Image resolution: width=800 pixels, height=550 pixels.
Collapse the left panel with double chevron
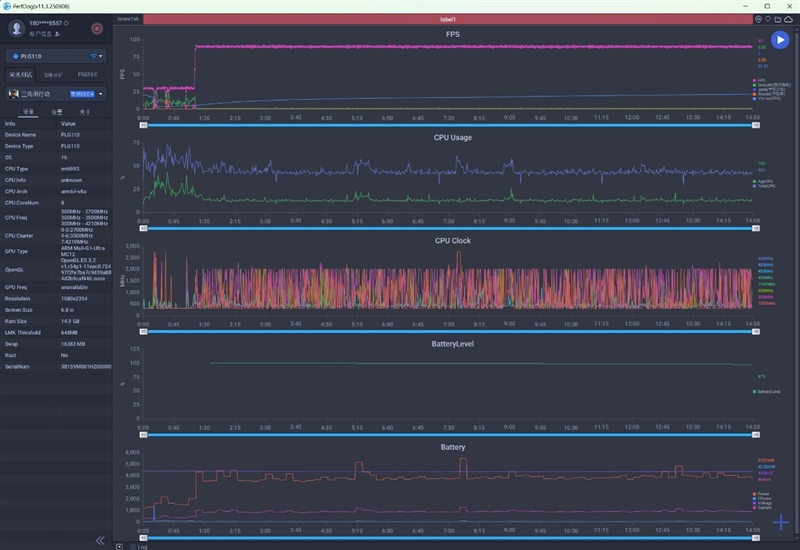pyautogui.click(x=100, y=540)
